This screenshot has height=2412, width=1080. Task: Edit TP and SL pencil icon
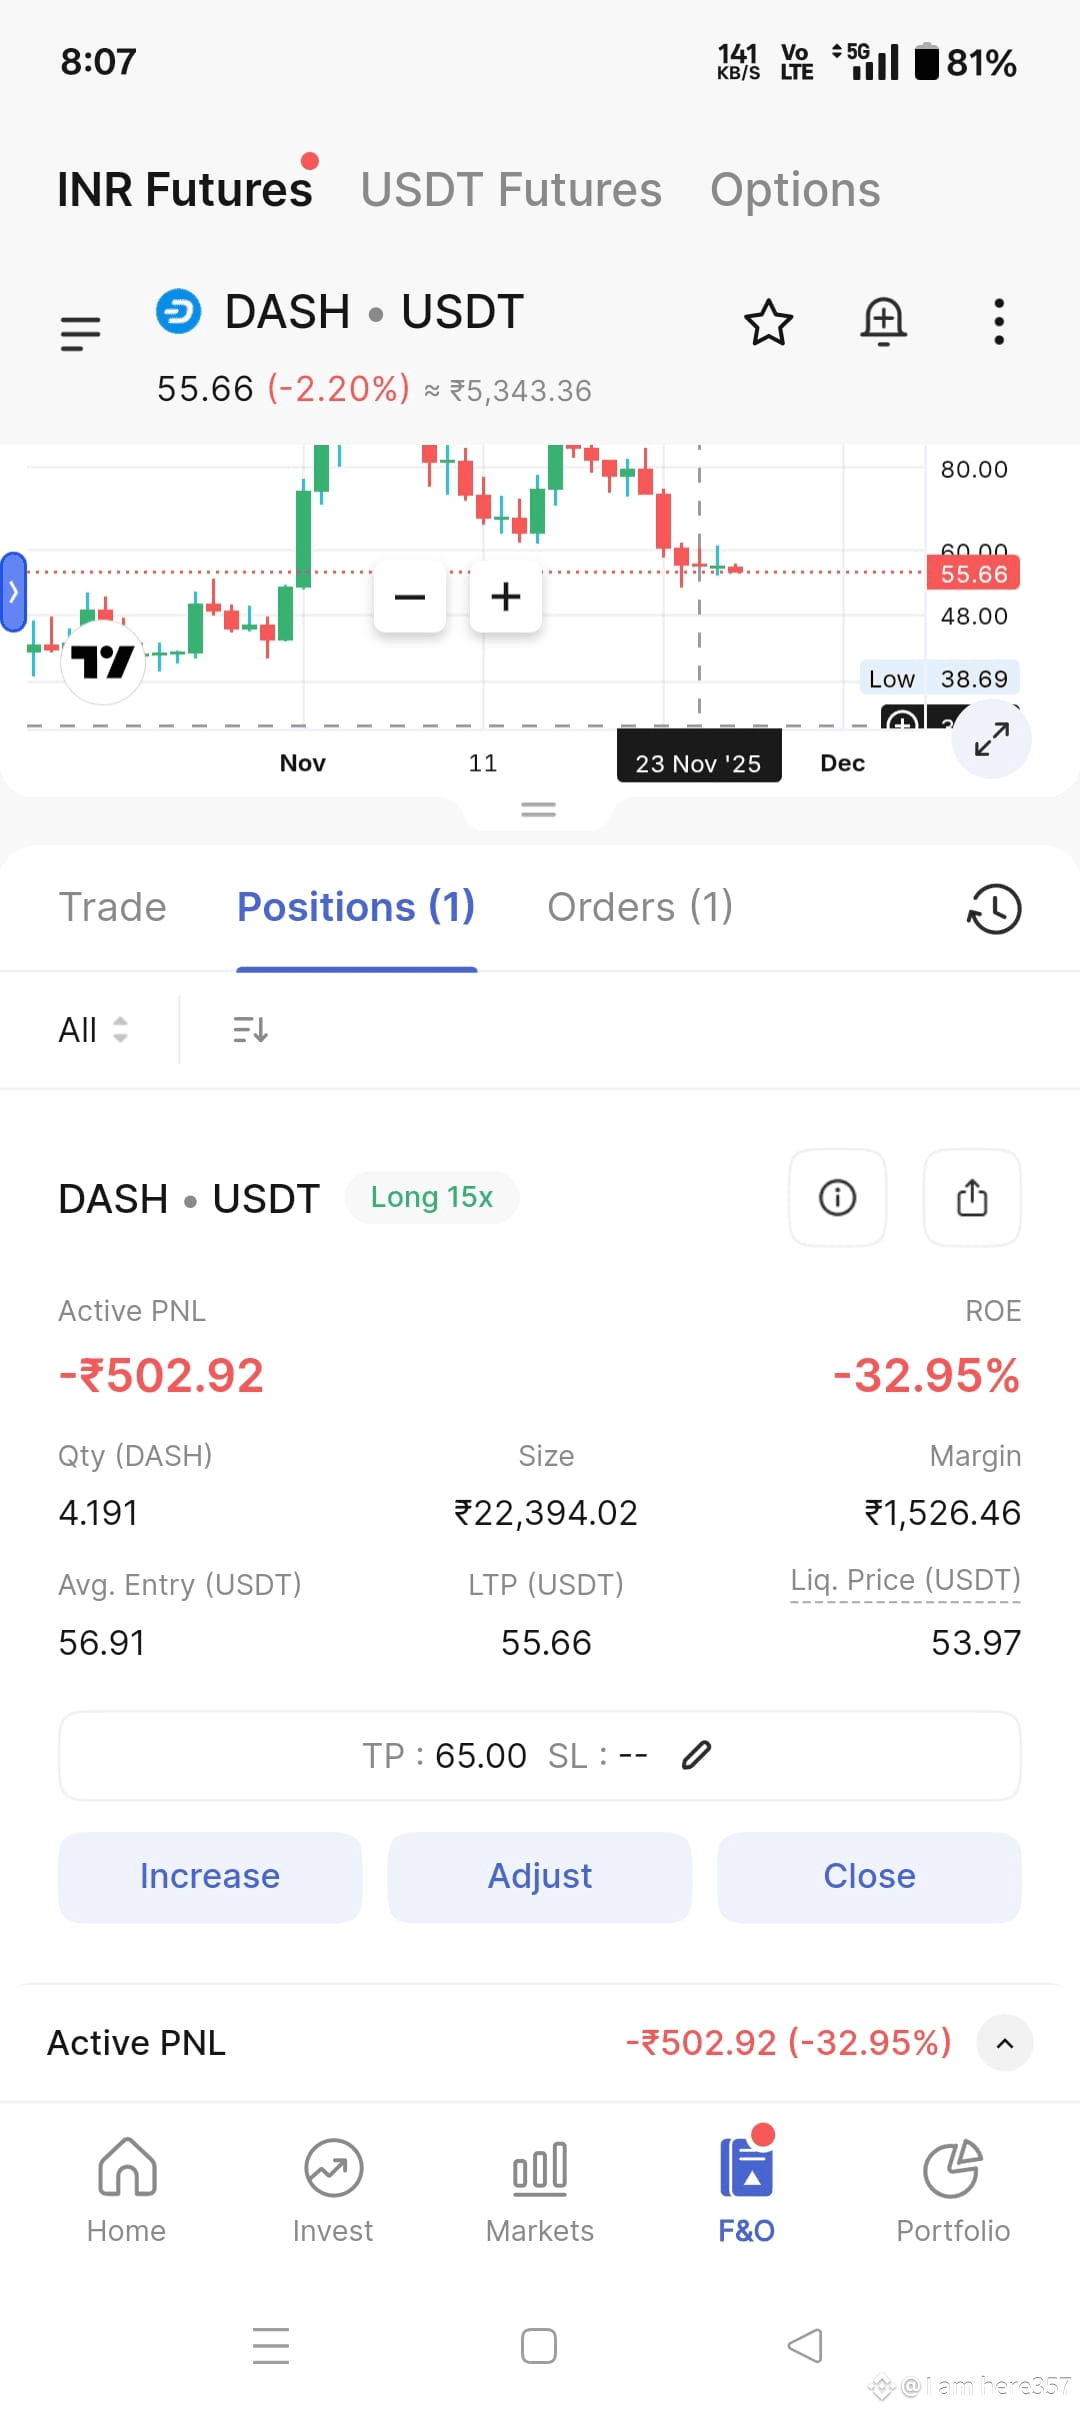(x=696, y=1755)
